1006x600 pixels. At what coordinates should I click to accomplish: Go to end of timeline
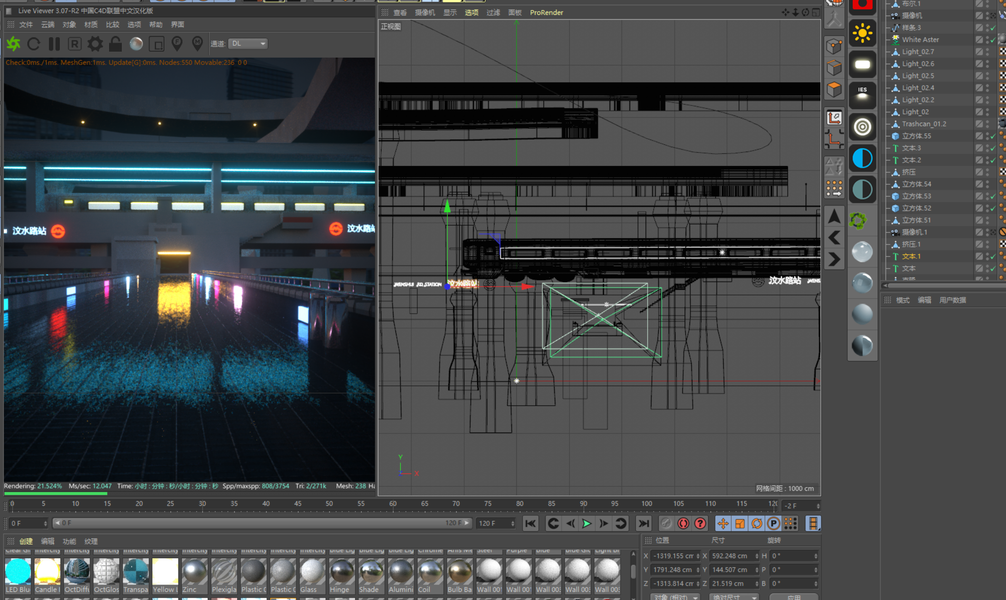point(644,524)
